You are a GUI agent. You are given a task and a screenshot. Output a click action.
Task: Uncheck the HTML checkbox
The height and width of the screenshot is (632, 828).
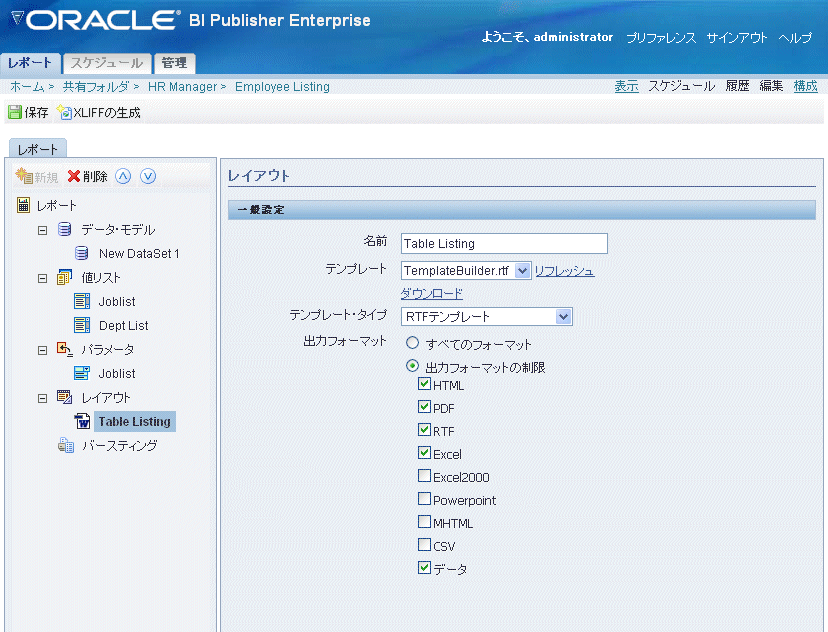[424, 384]
